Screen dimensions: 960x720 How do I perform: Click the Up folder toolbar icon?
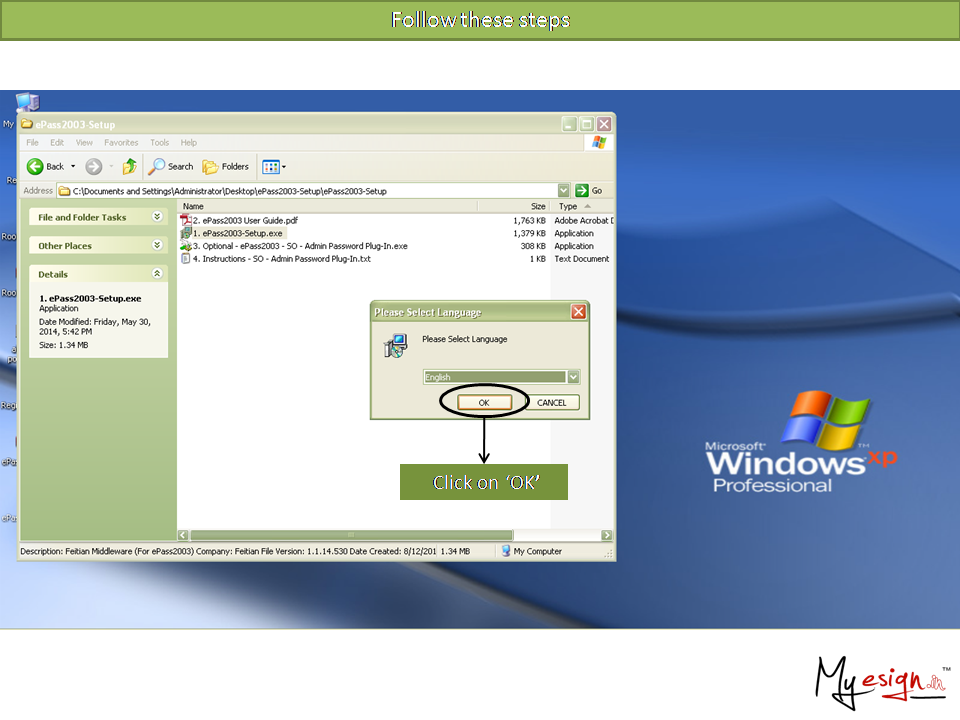point(129,167)
